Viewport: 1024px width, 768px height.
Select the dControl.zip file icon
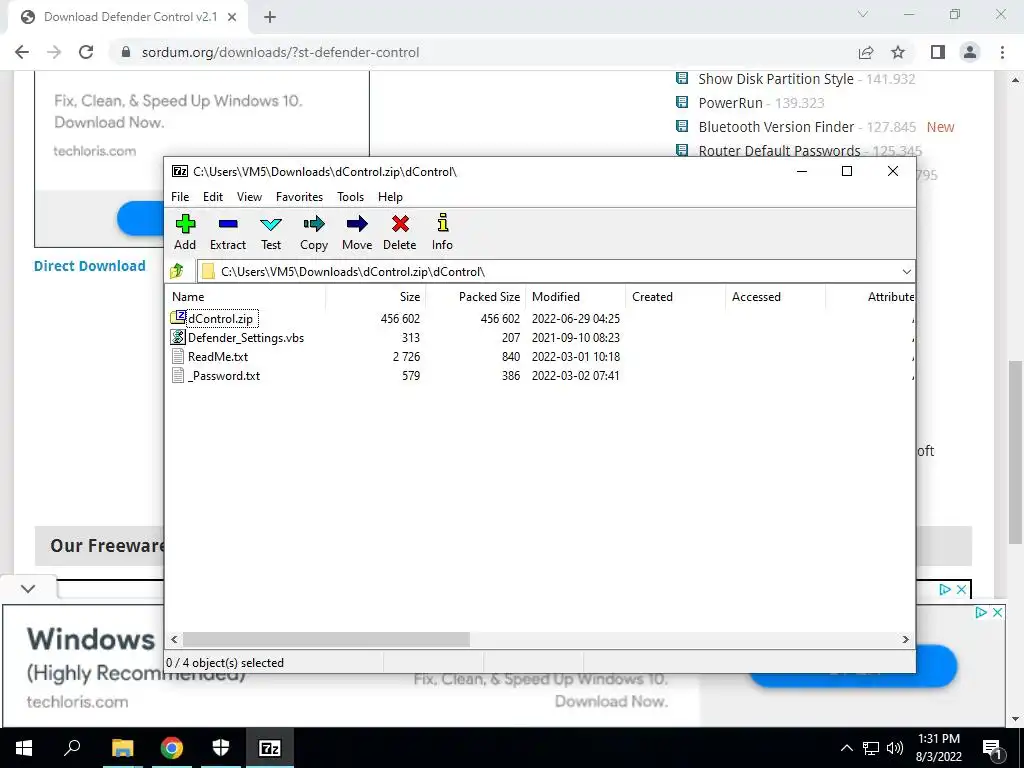coord(178,317)
